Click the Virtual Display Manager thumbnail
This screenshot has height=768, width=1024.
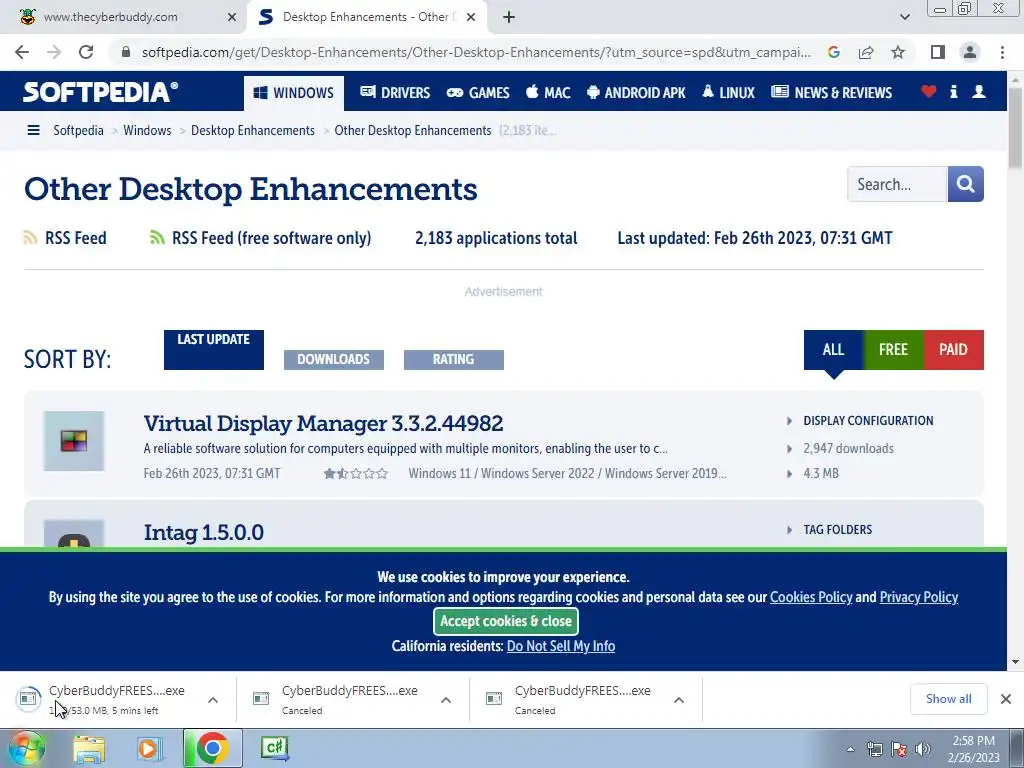tap(74, 441)
